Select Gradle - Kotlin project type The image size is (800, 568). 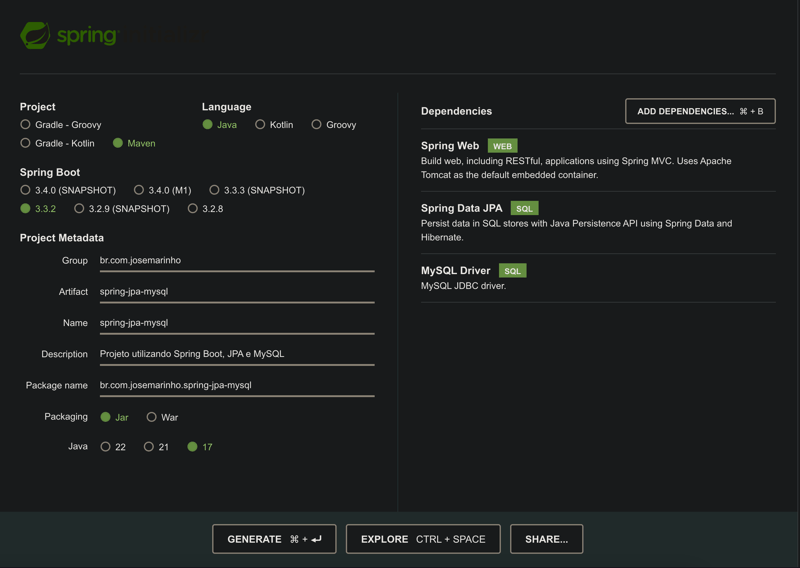[57, 143]
